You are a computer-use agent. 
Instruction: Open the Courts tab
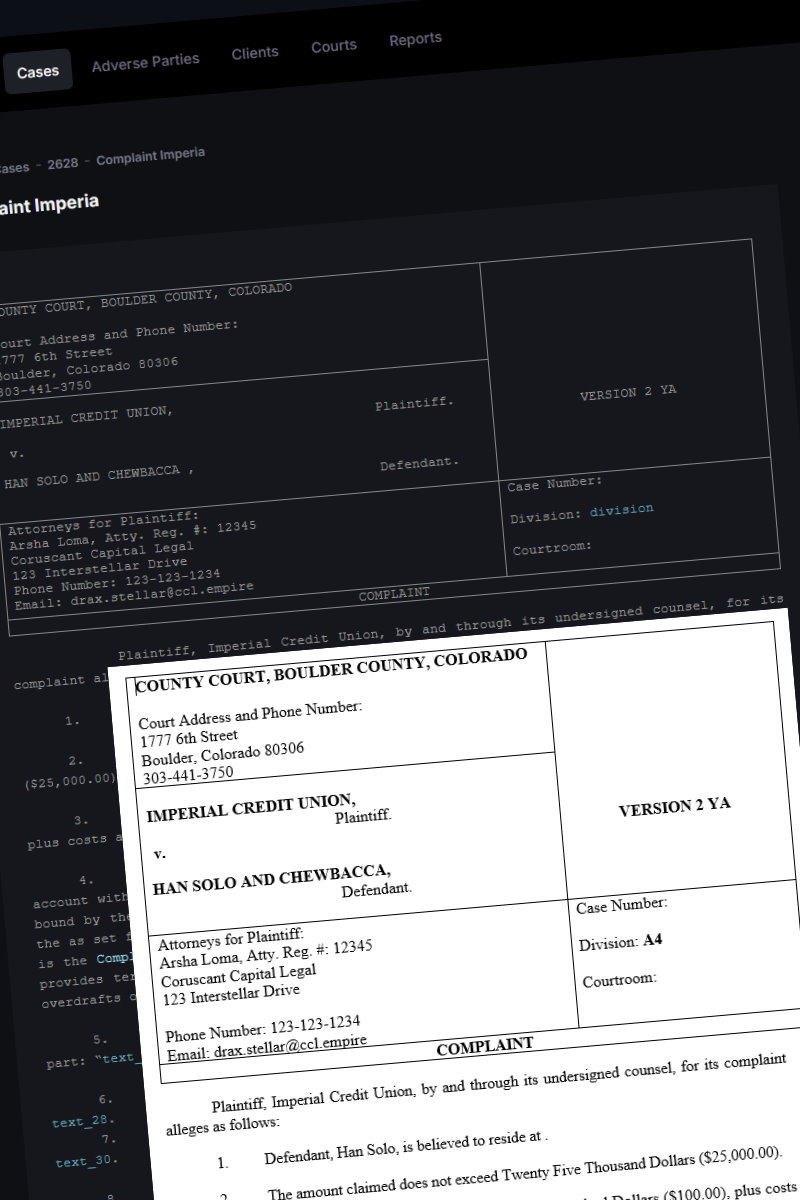click(x=334, y=46)
